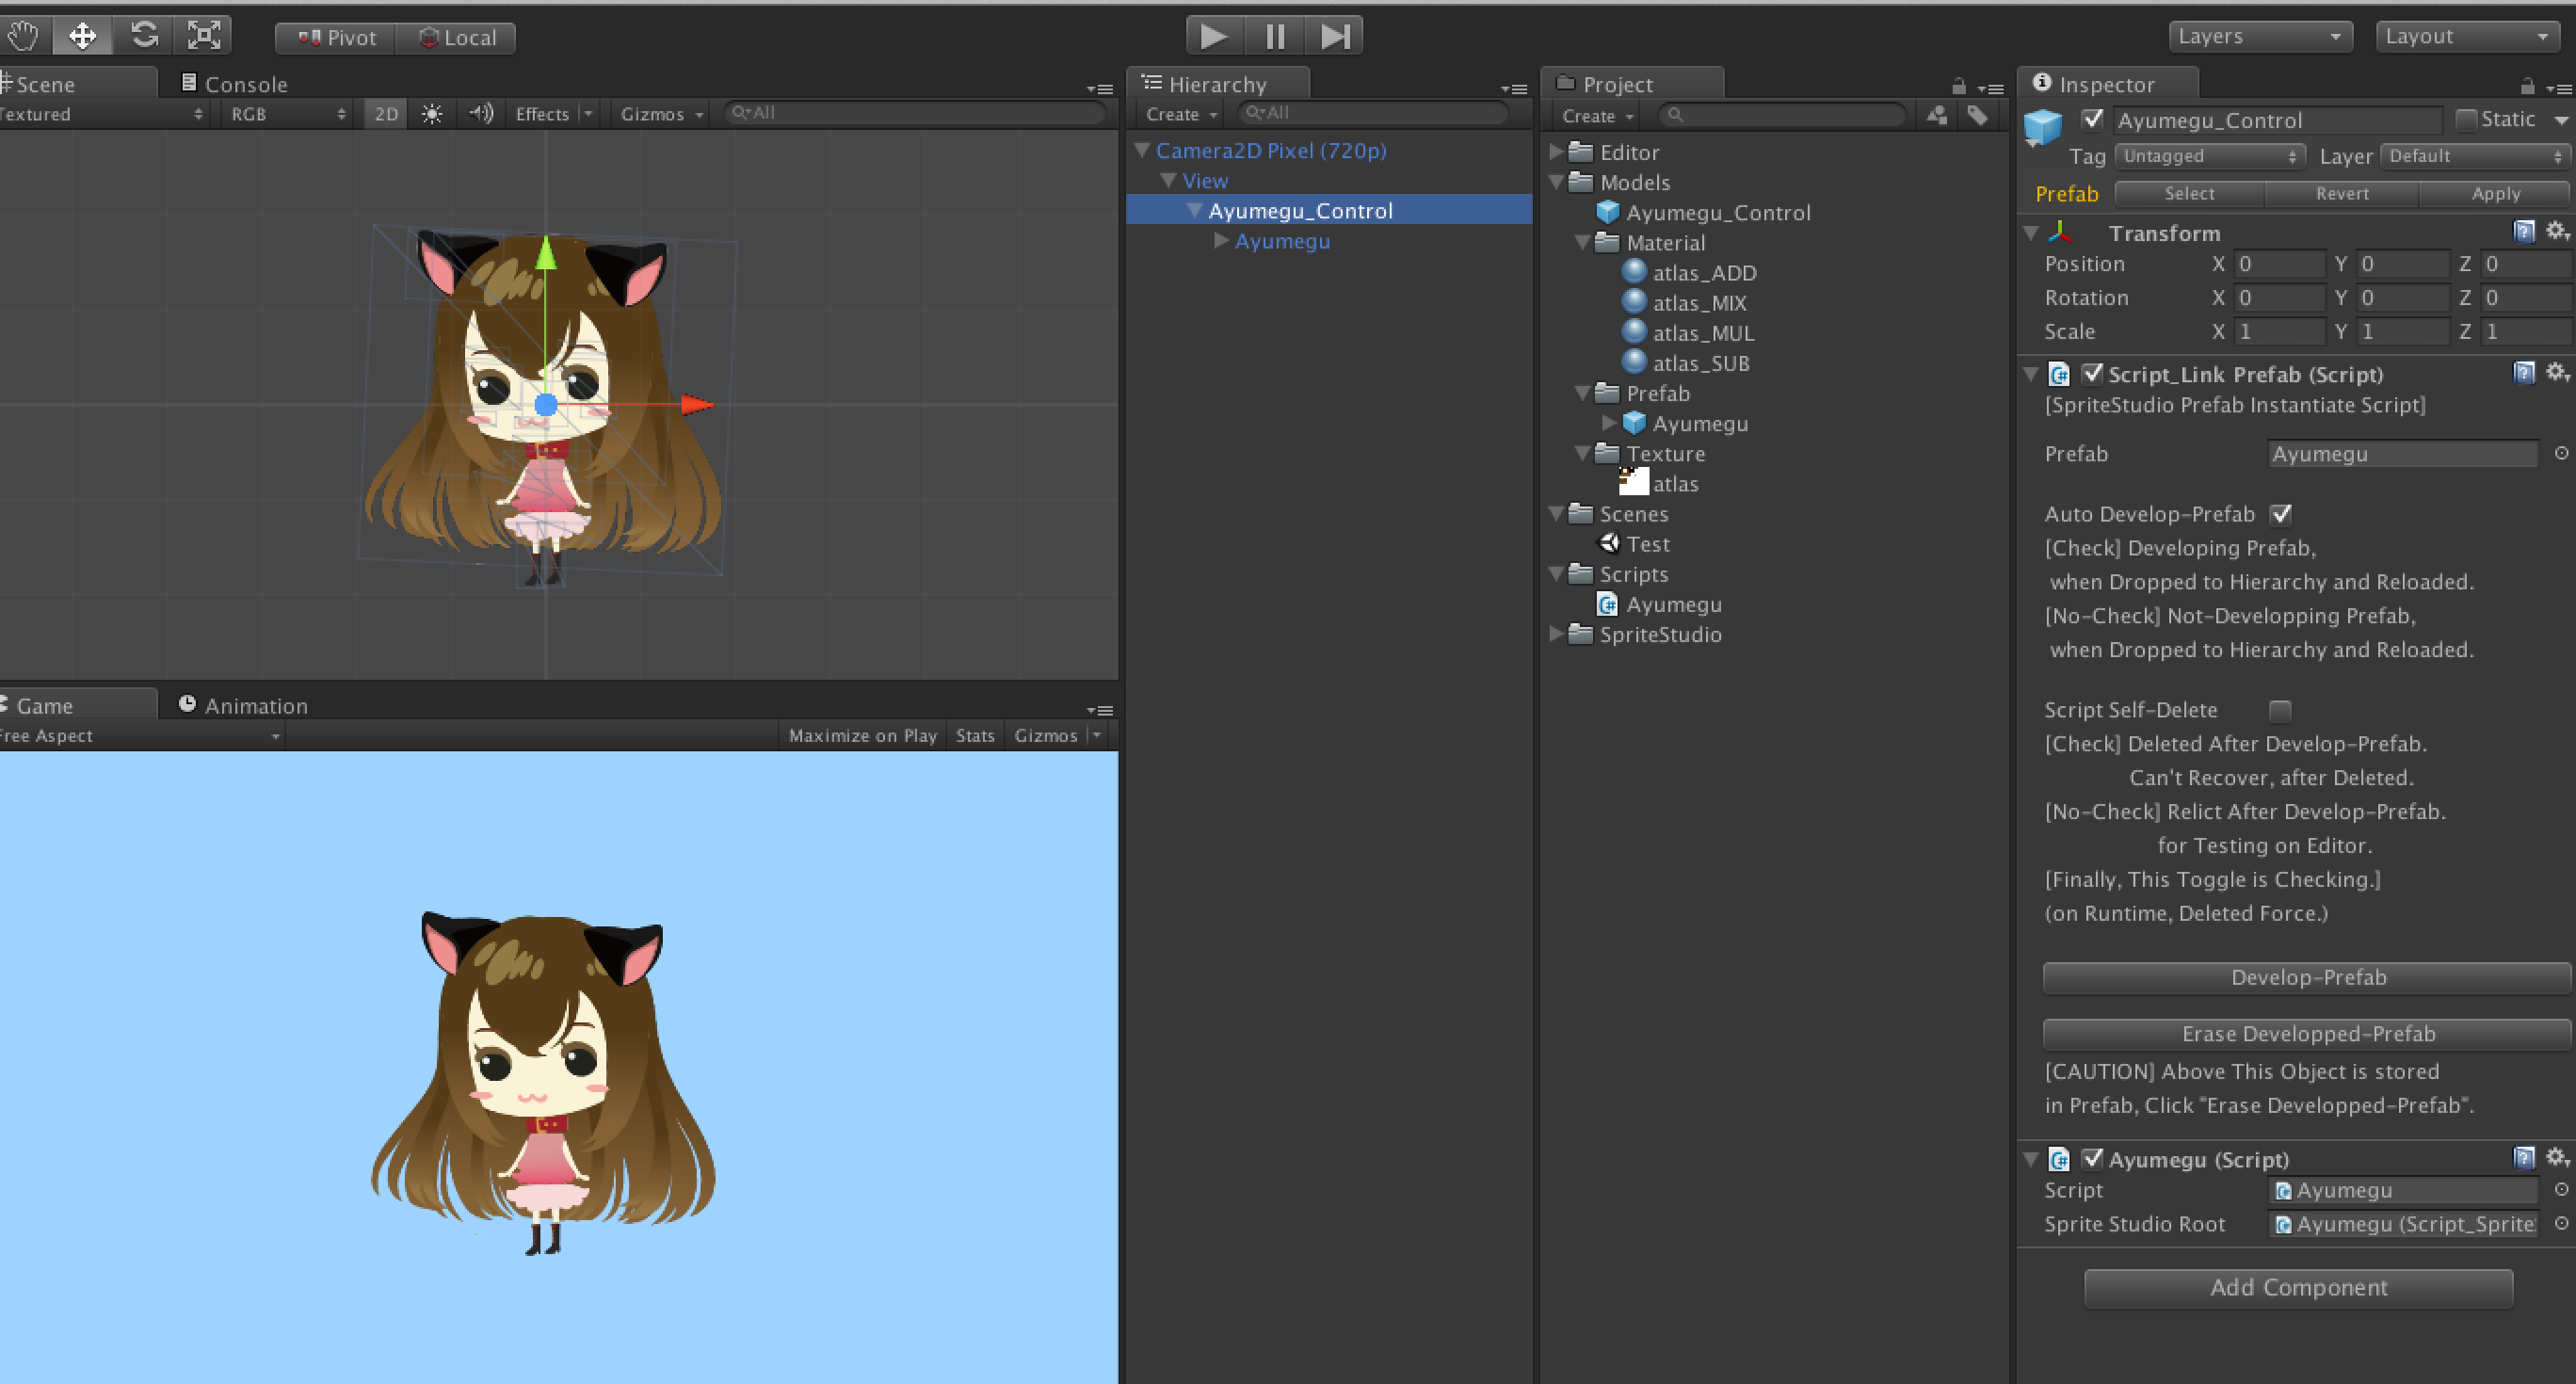Toggle Local handle rotation mode
Viewport: 2576px width, 1384px height.
(456, 38)
